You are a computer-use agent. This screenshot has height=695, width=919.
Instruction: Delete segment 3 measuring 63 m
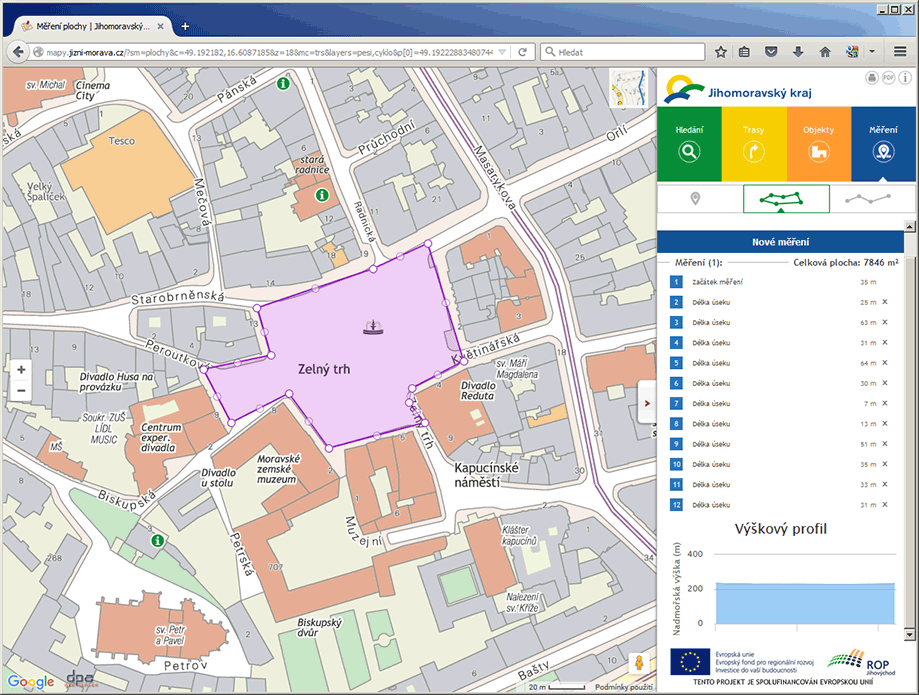click(885, 322)
